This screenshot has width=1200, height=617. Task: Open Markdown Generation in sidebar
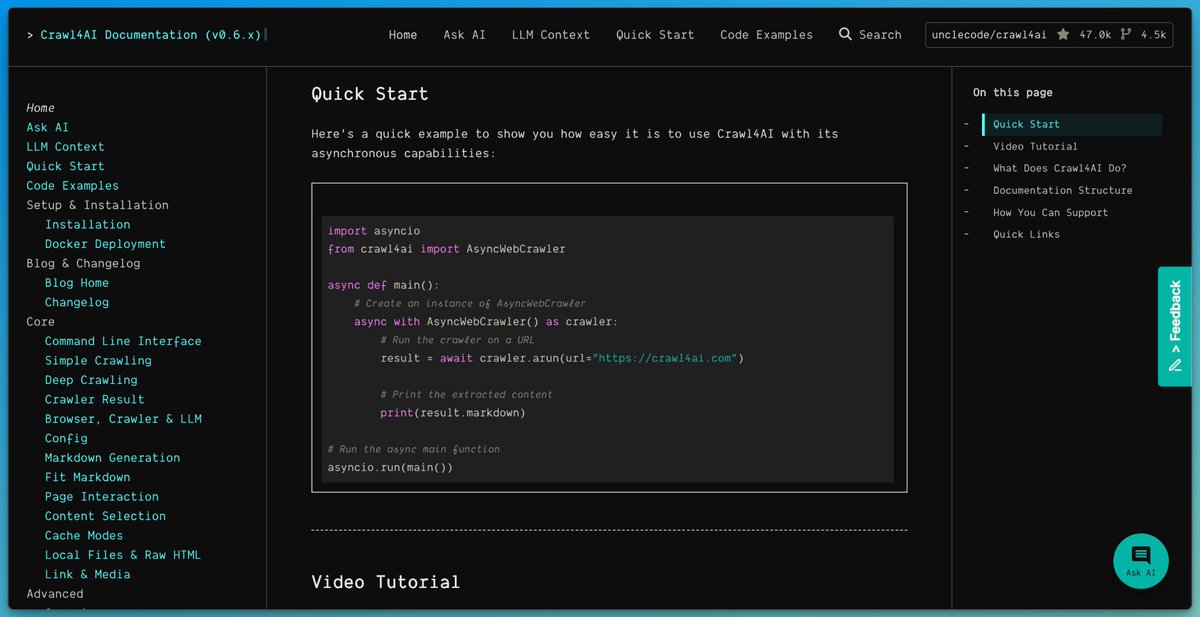point(112,458)
